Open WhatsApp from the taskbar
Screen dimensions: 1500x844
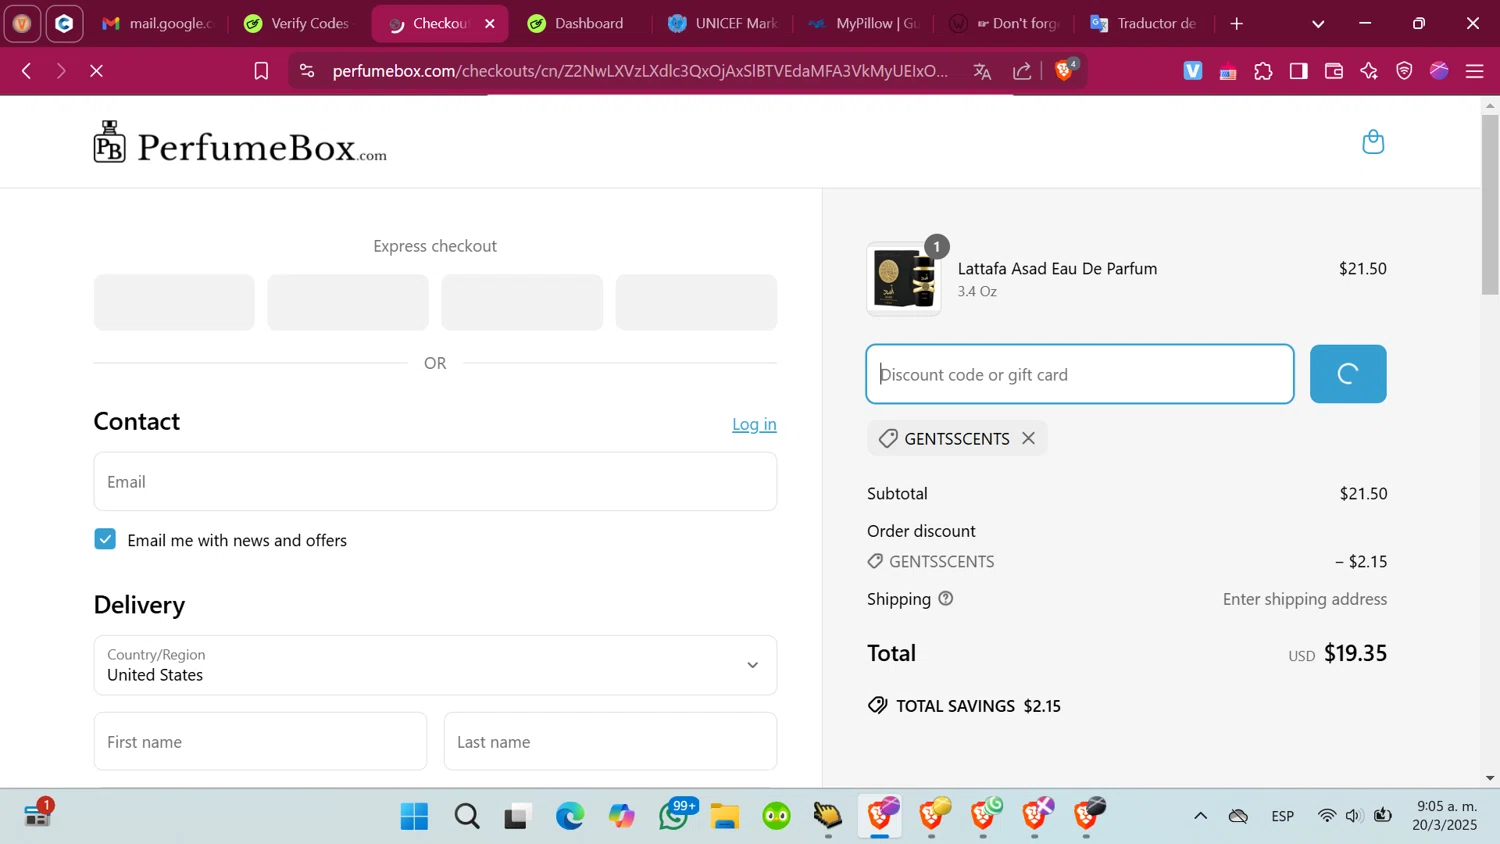[x=675, y=816]
